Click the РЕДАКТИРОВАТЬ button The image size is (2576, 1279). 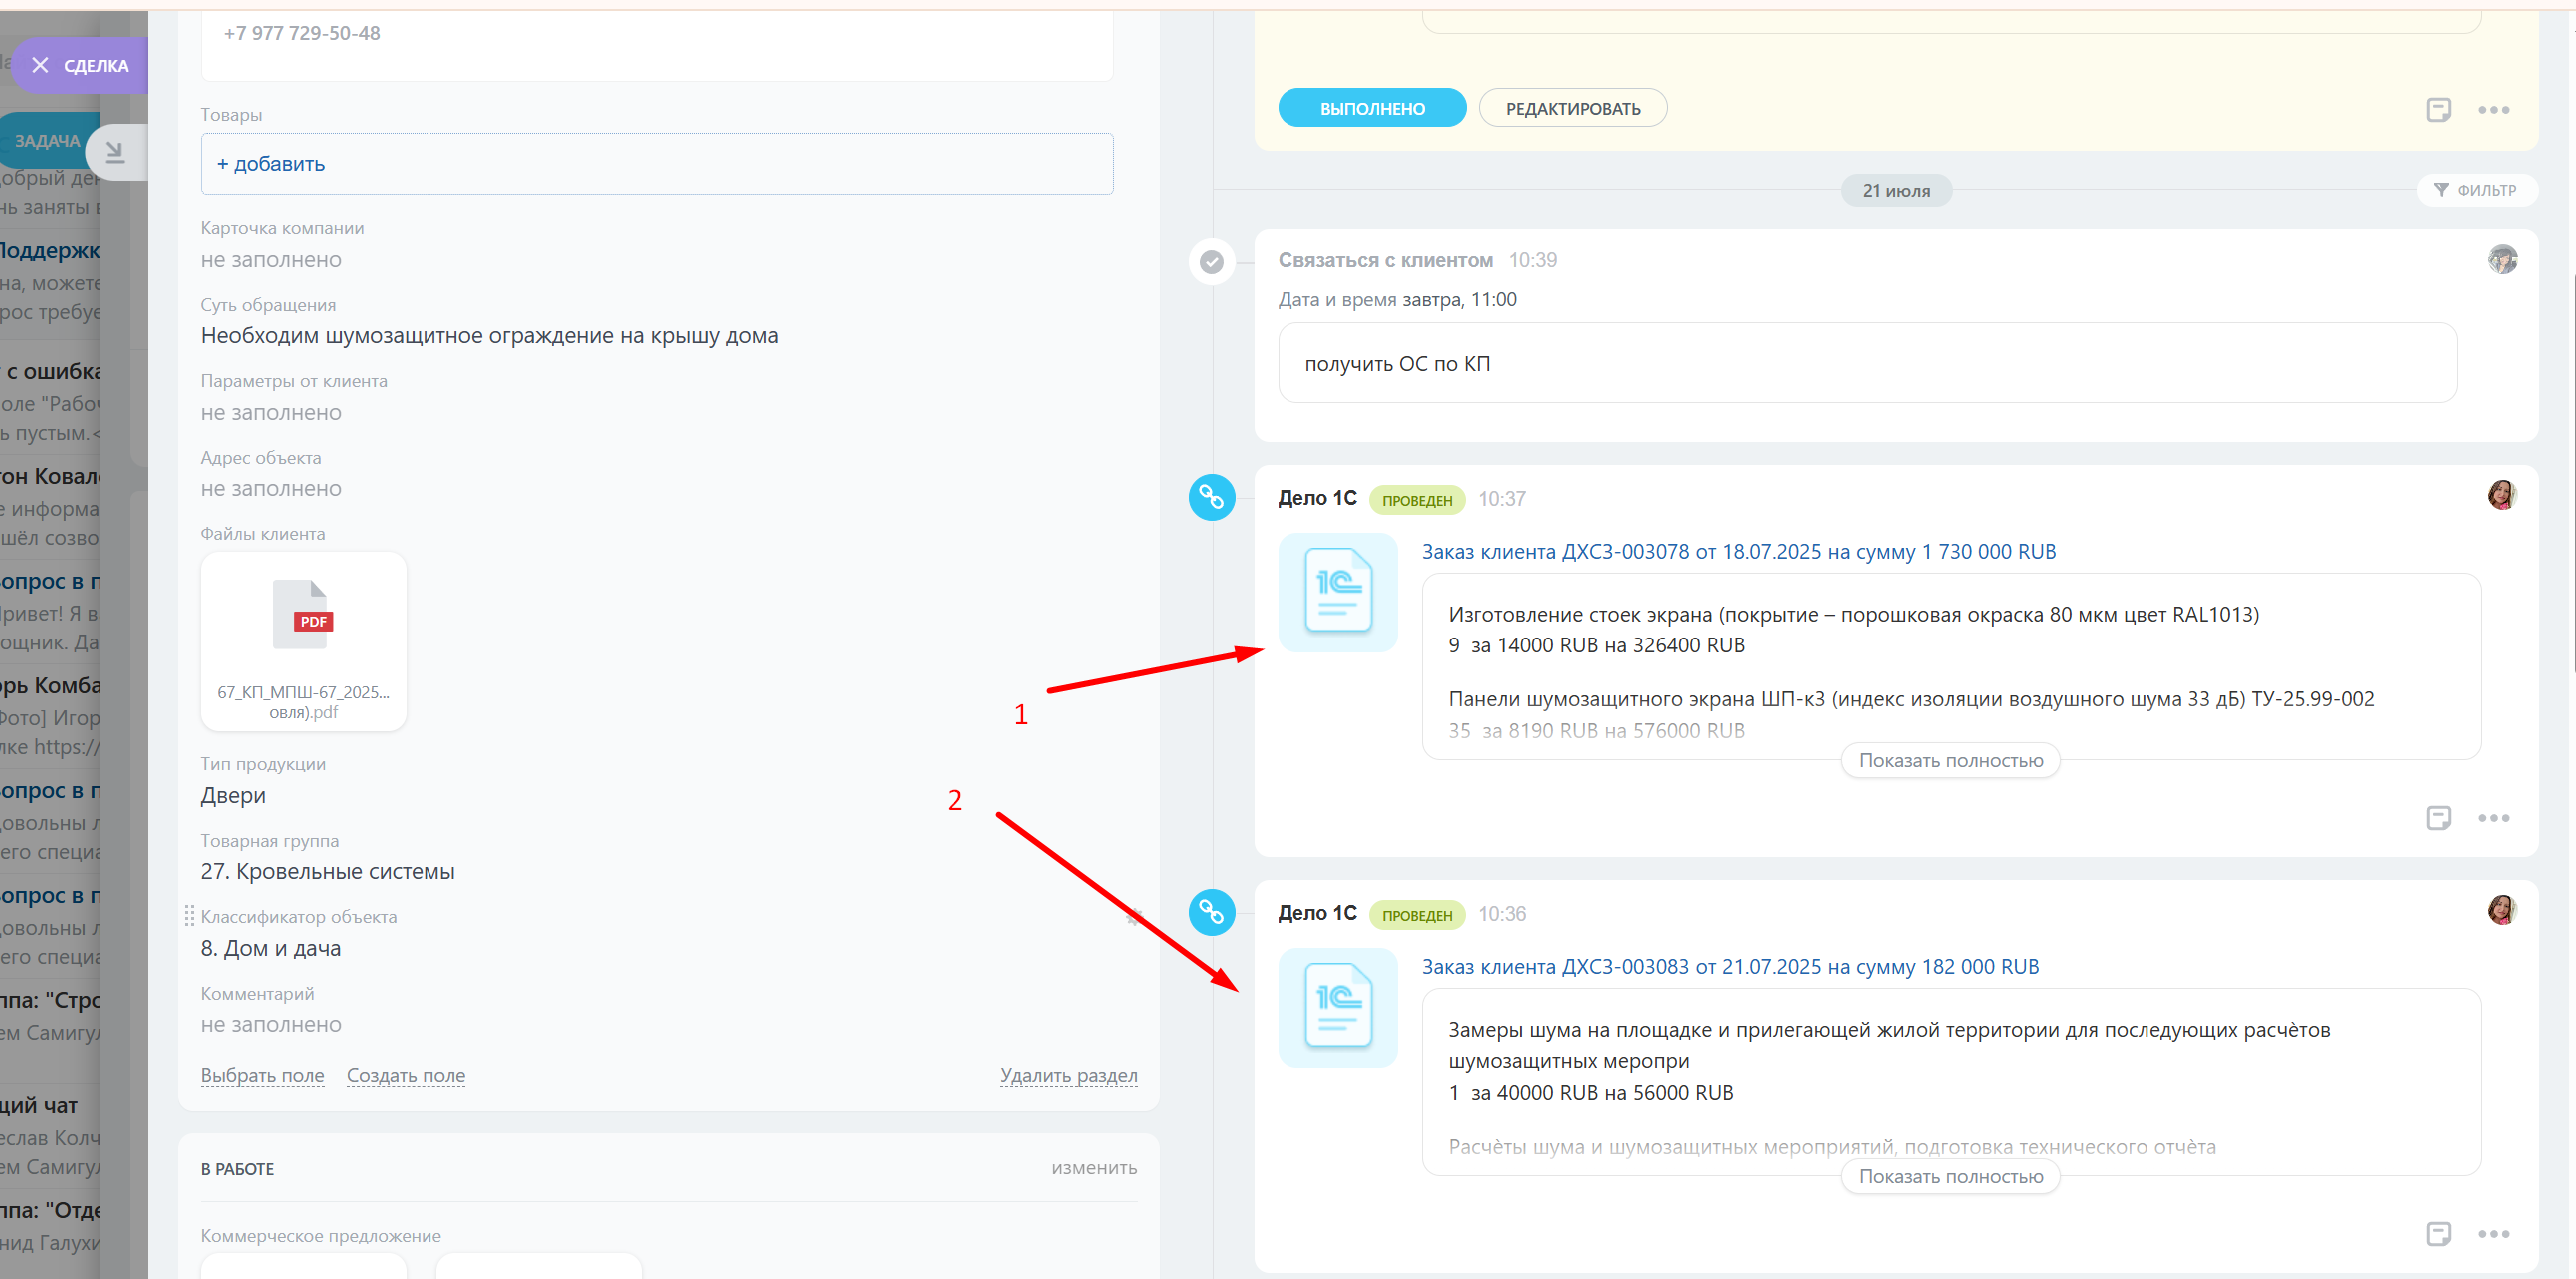click(1572, 108)
